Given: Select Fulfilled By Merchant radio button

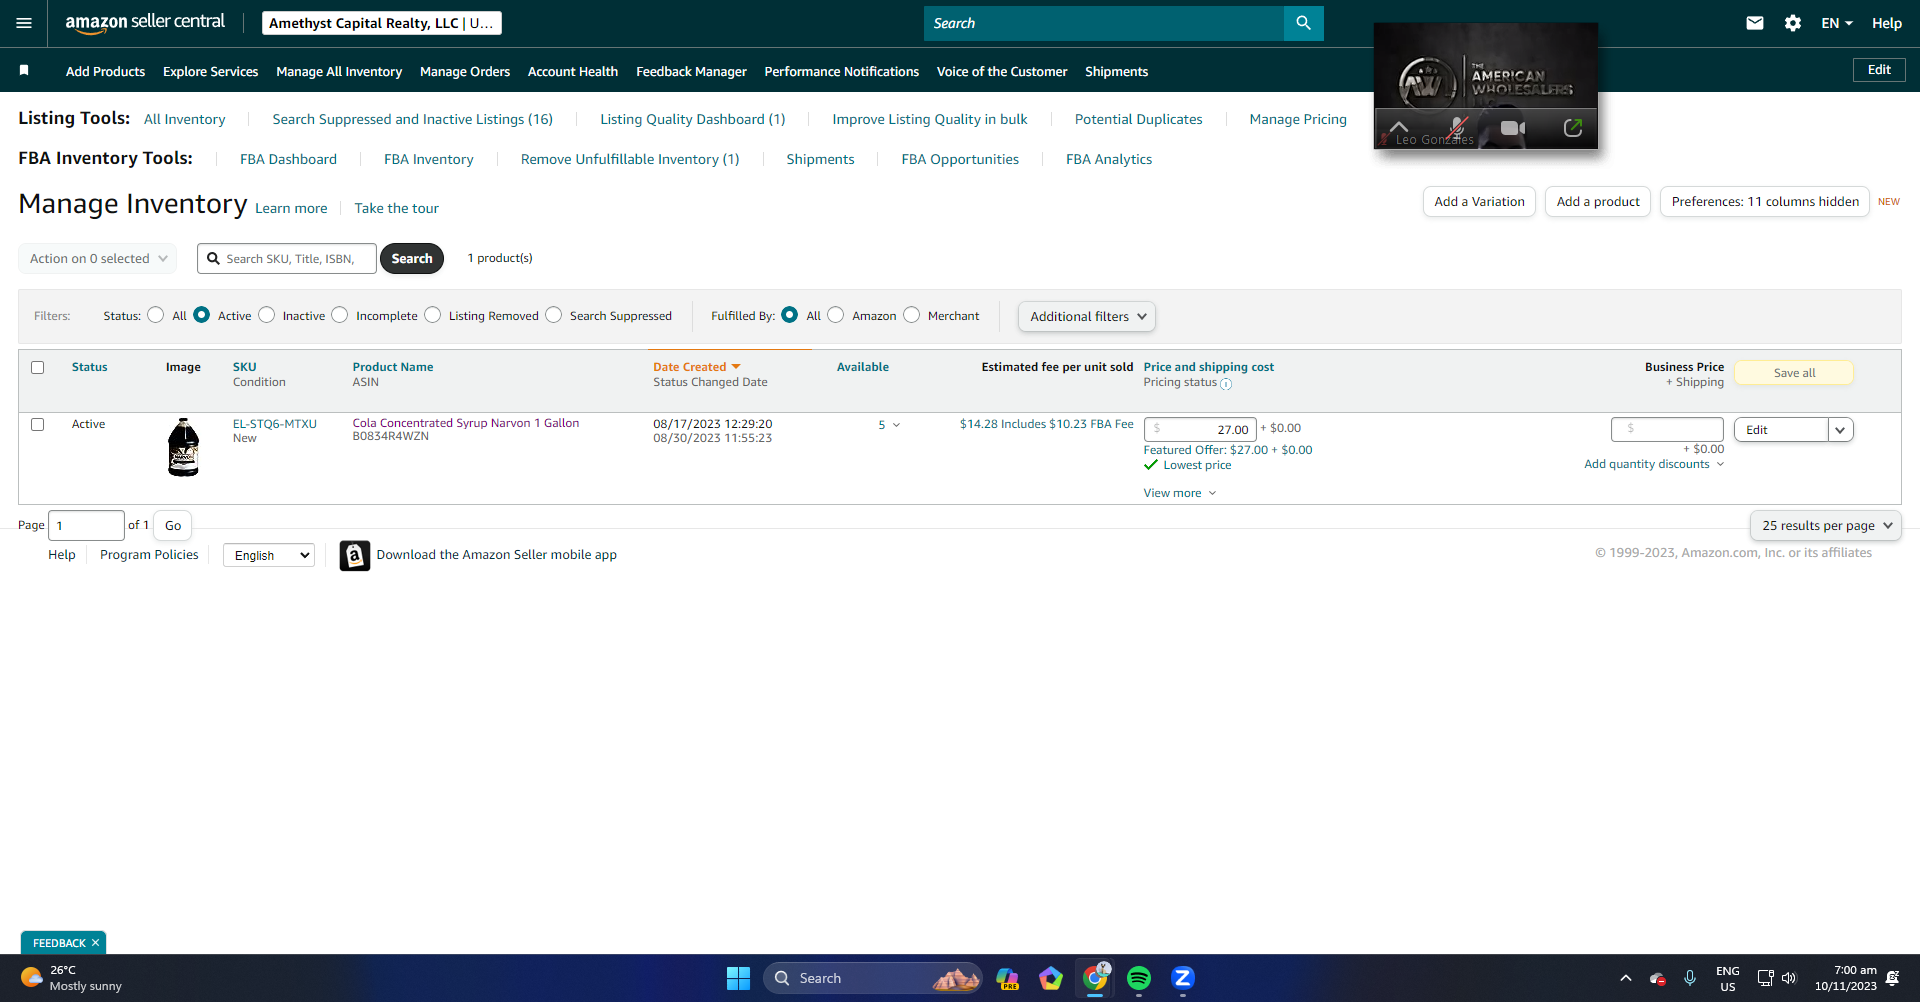Looking at the screenshot, I should (911, 315).
